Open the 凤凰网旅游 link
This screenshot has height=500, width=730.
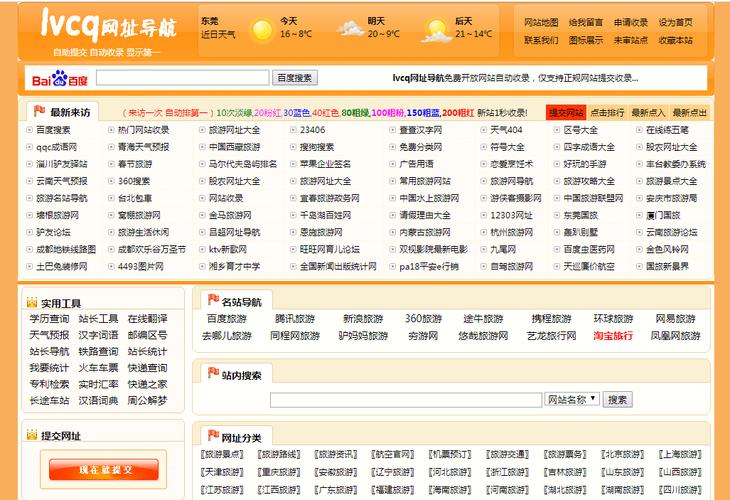tap(675, 336)
